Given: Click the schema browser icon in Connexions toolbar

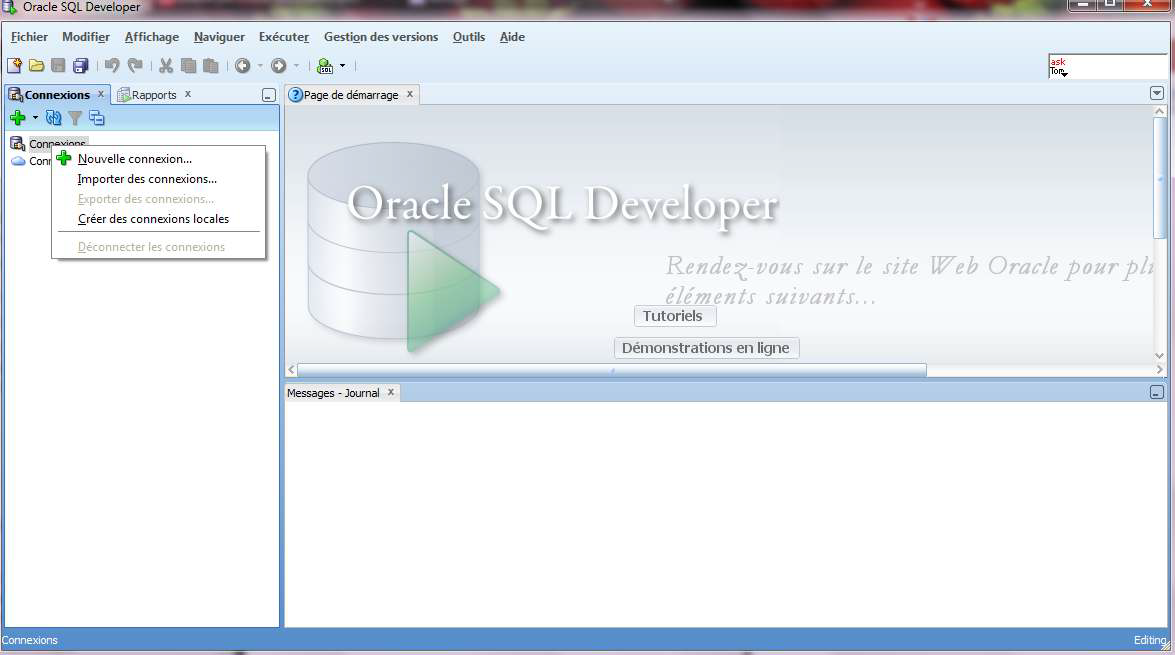Looking at the screenshot, I should 97,118.
